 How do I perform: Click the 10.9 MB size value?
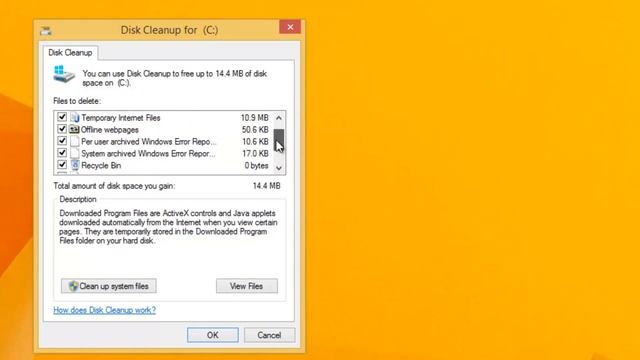(x=254, y=118)
